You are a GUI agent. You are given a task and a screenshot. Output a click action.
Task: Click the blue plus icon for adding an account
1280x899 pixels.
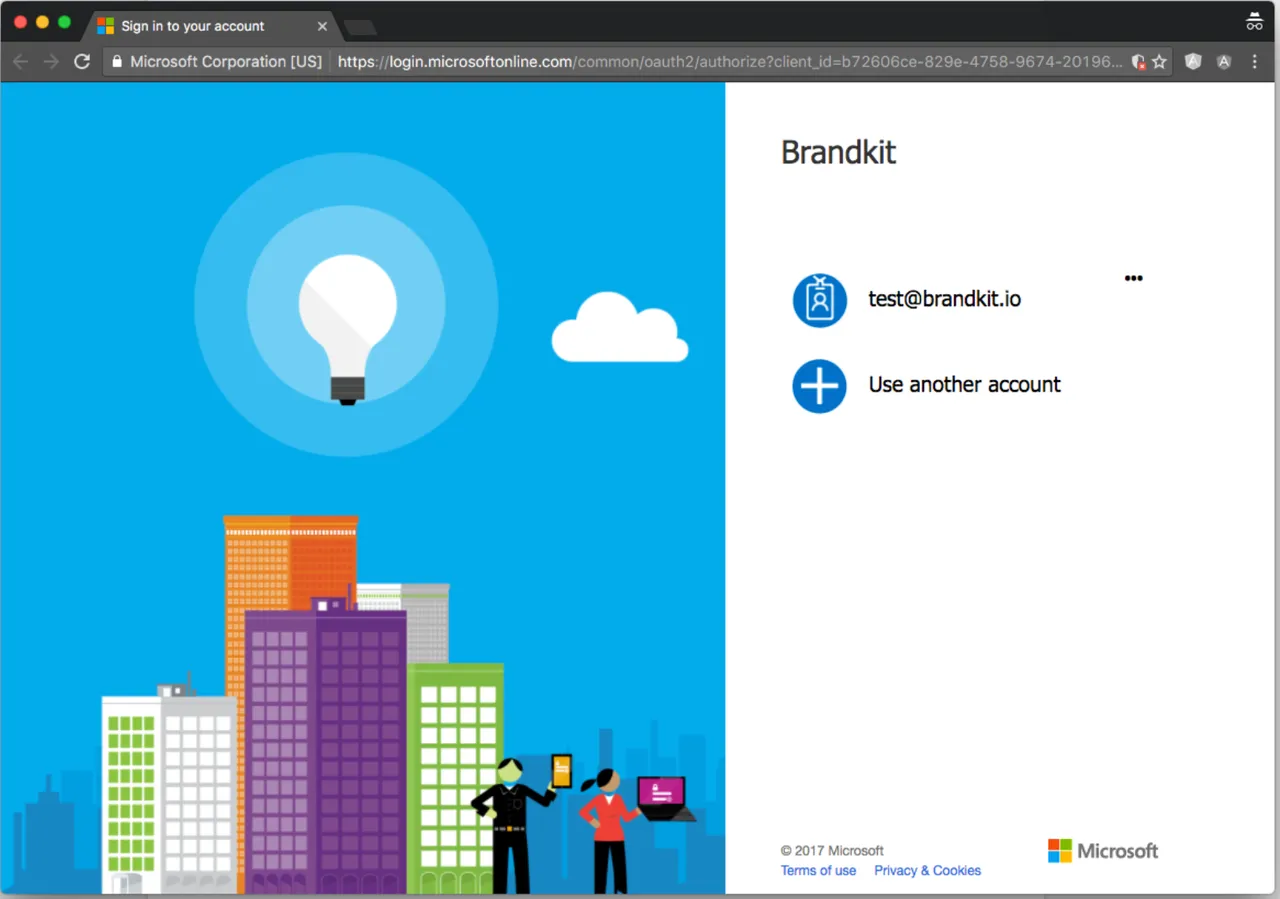tap(820, 386)
